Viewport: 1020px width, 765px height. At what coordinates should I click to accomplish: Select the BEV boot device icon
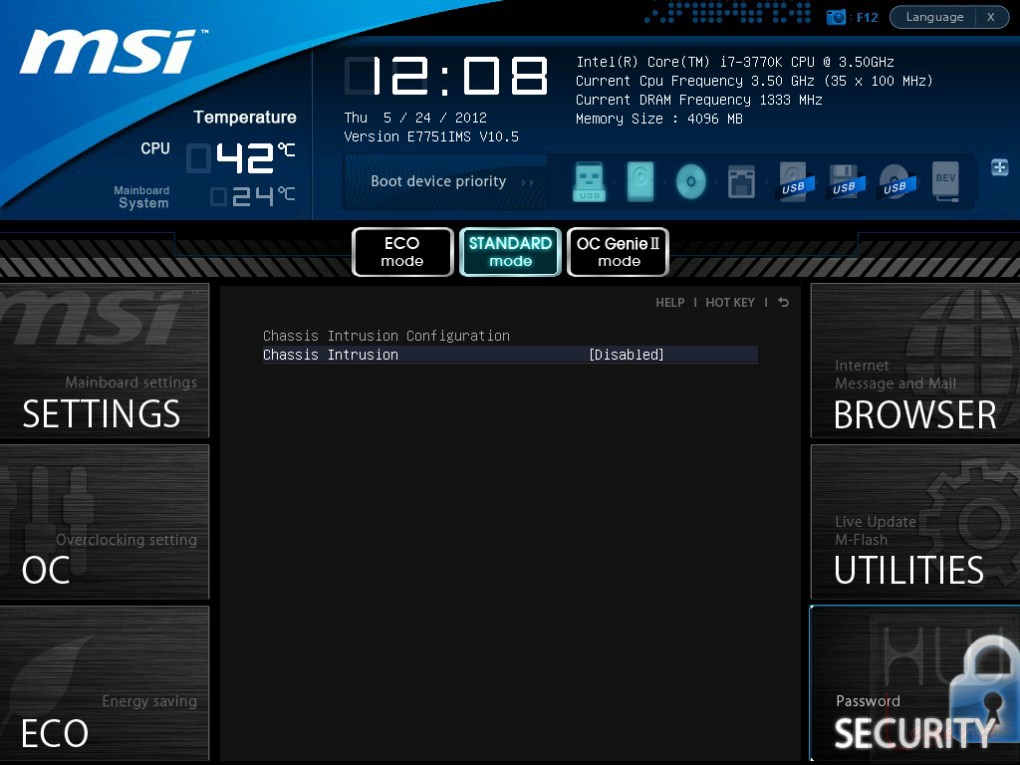click(x=946, y=181)
